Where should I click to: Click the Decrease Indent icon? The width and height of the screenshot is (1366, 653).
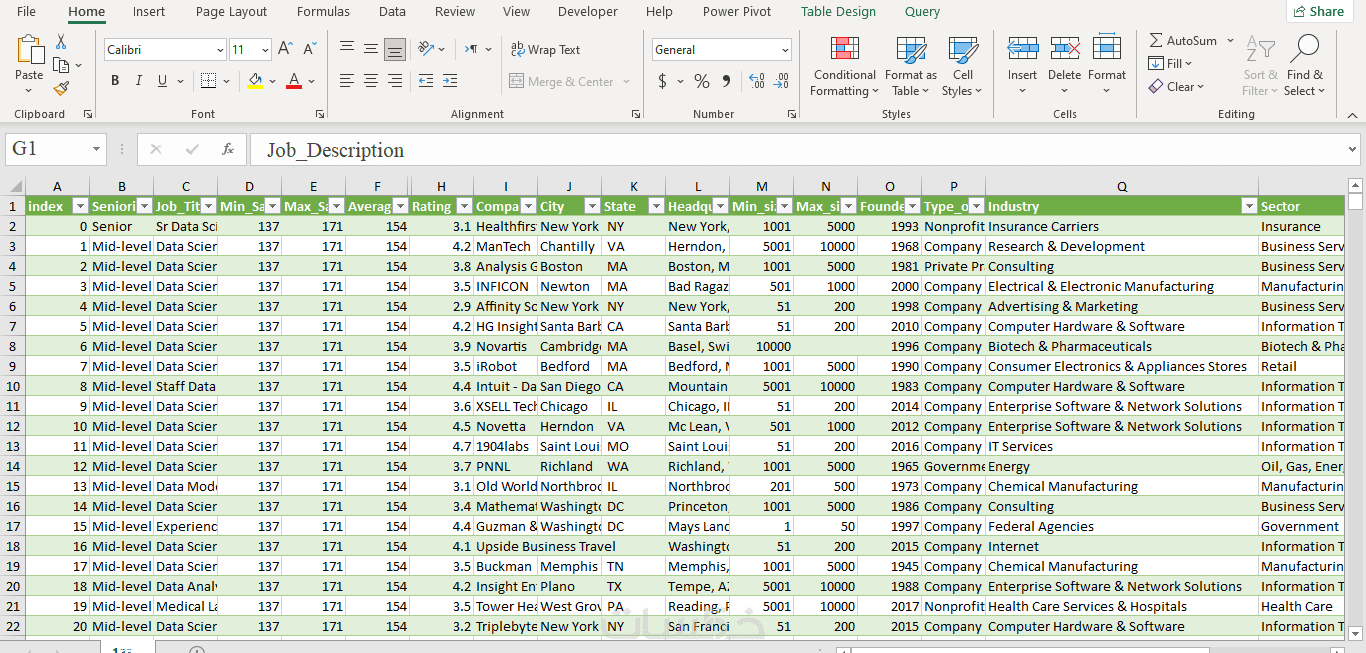[426, 81]
